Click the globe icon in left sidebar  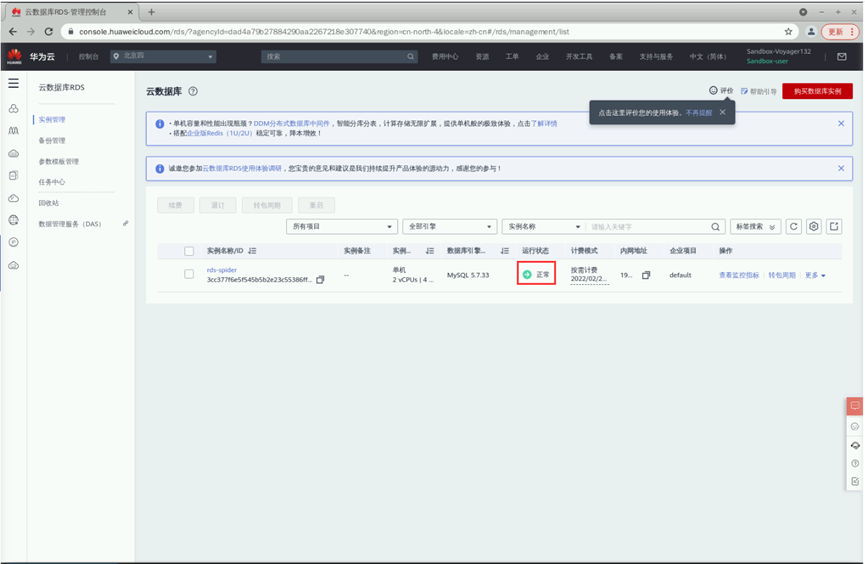pyautogui.click(x=14, y=220)
